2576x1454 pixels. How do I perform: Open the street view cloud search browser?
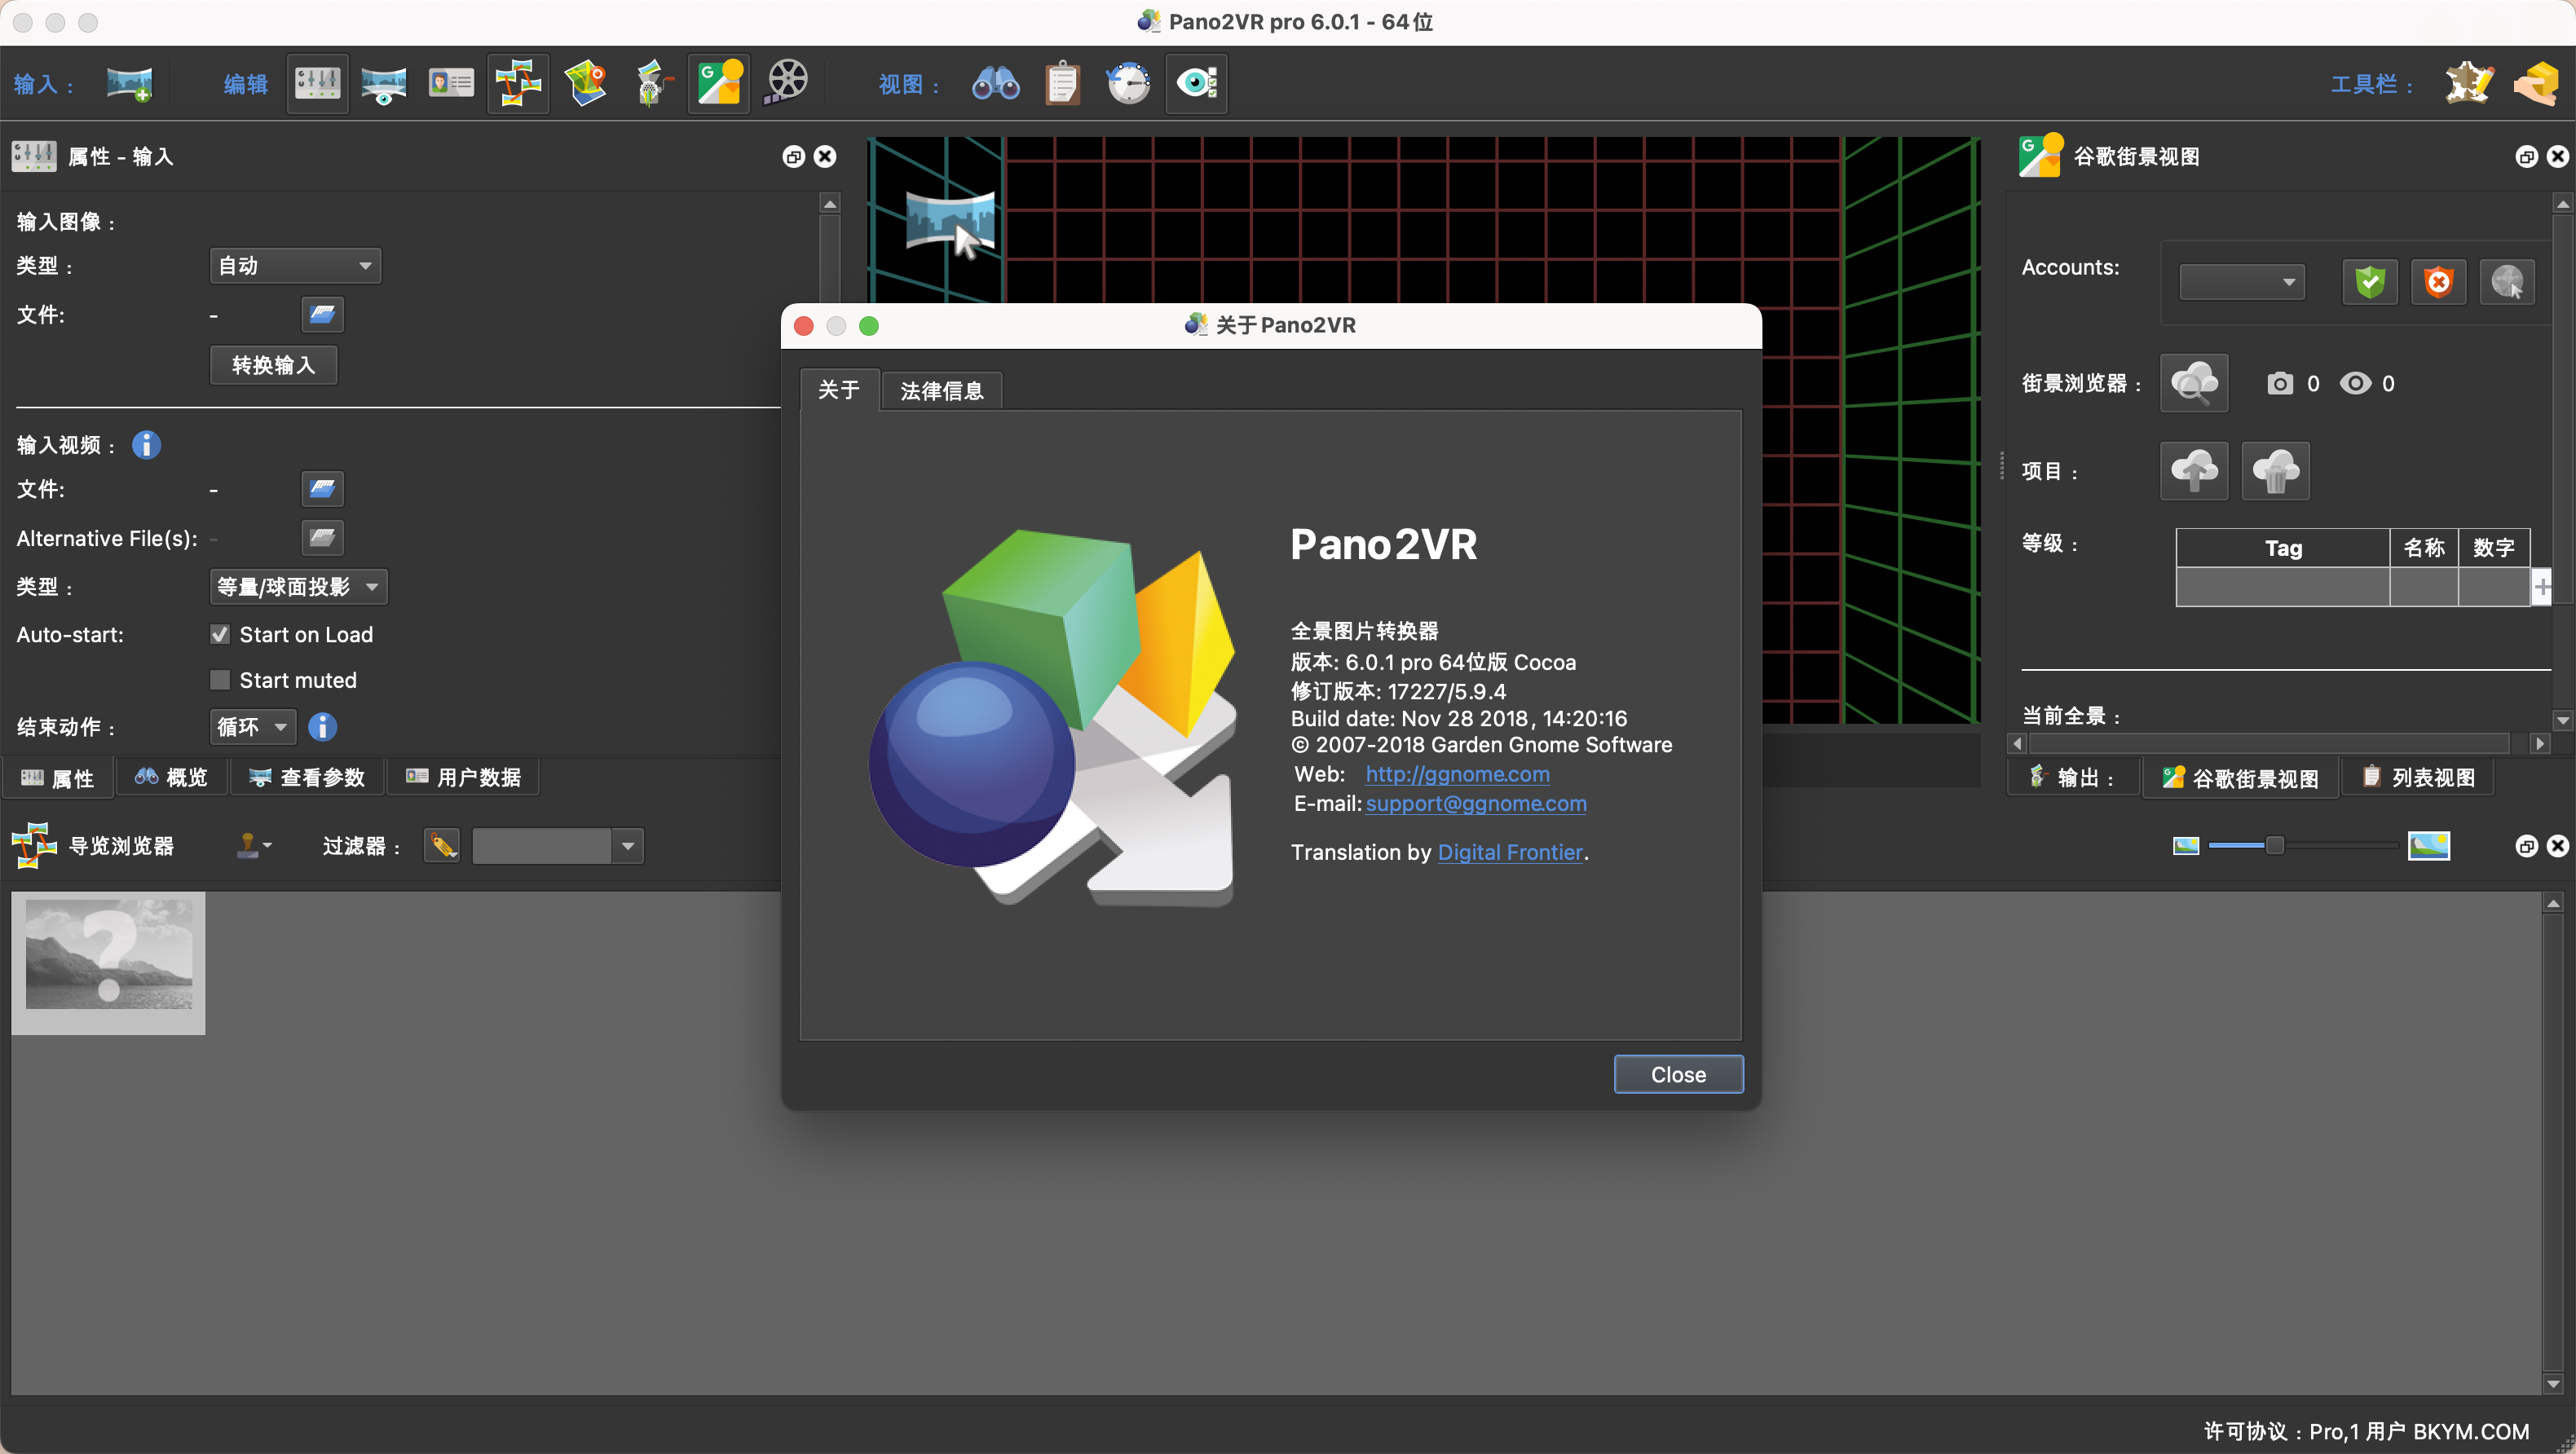point(2194,383)
